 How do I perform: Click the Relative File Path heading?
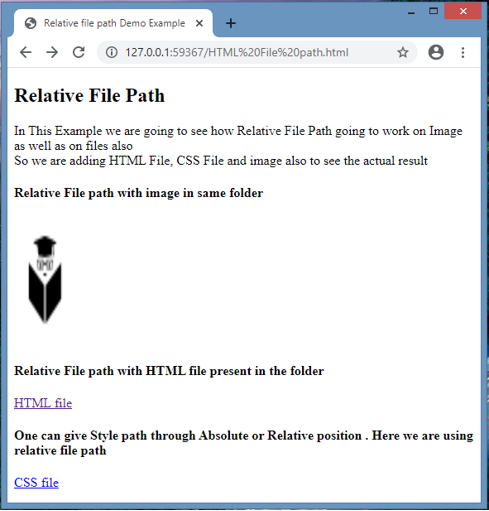[x=89, y=96]
